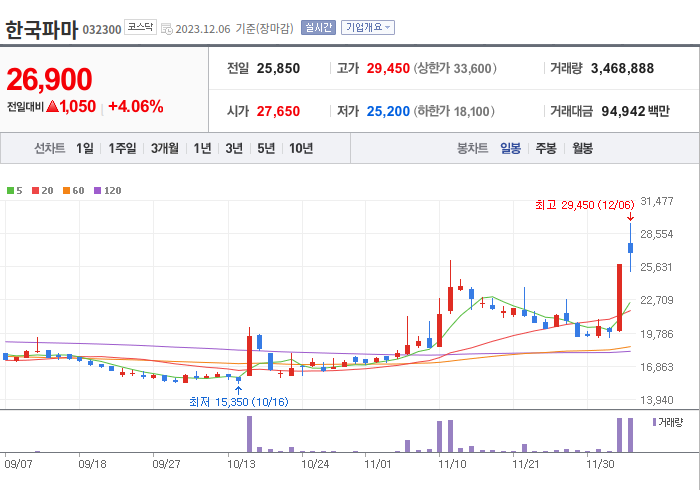The height and width of the screenshot is (490, 700).
Task: Click the tall red candle before 12/06
Action: (620, 298)
